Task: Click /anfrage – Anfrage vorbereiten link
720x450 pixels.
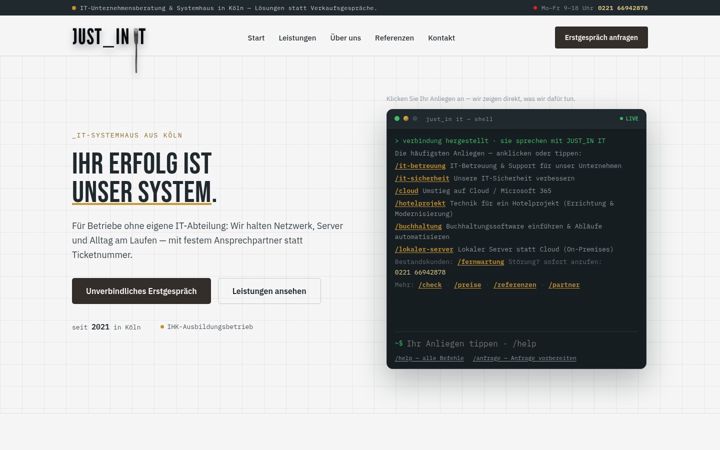Action: tap(524, 358)
